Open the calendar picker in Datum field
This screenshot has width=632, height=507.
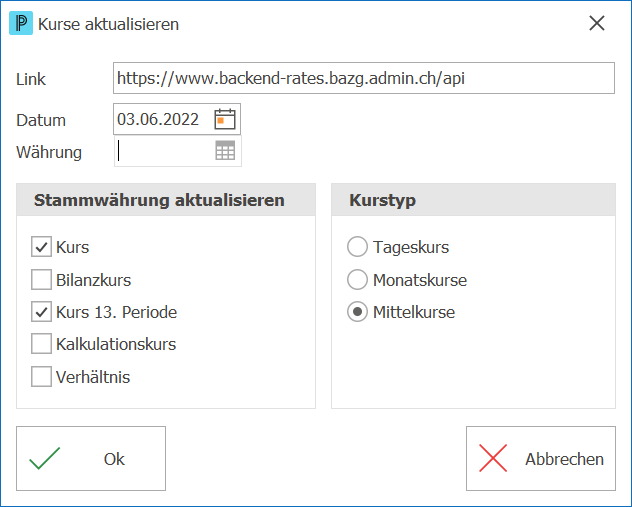(225, 119)
